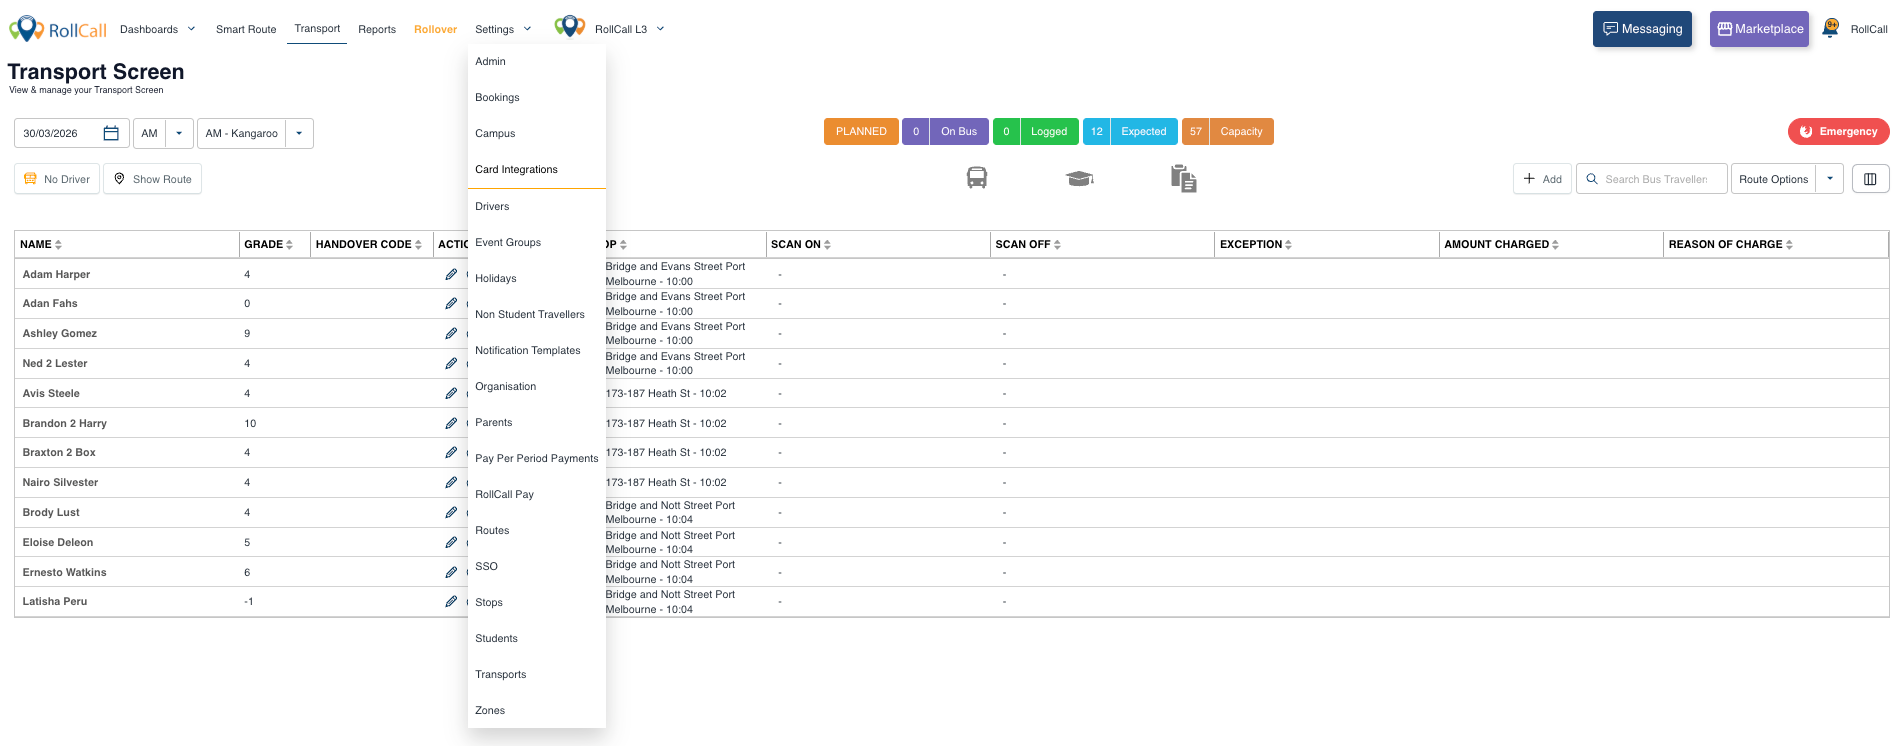Click the No Driver button
This screenshot has height=746, width=1904.
[x=57, y=179]
